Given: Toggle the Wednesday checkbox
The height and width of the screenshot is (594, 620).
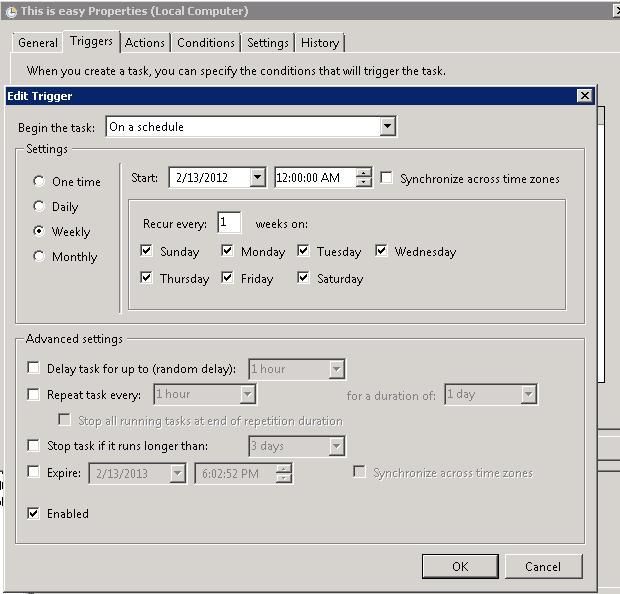Looking at the screenshot, I should (x=381, y=251).
